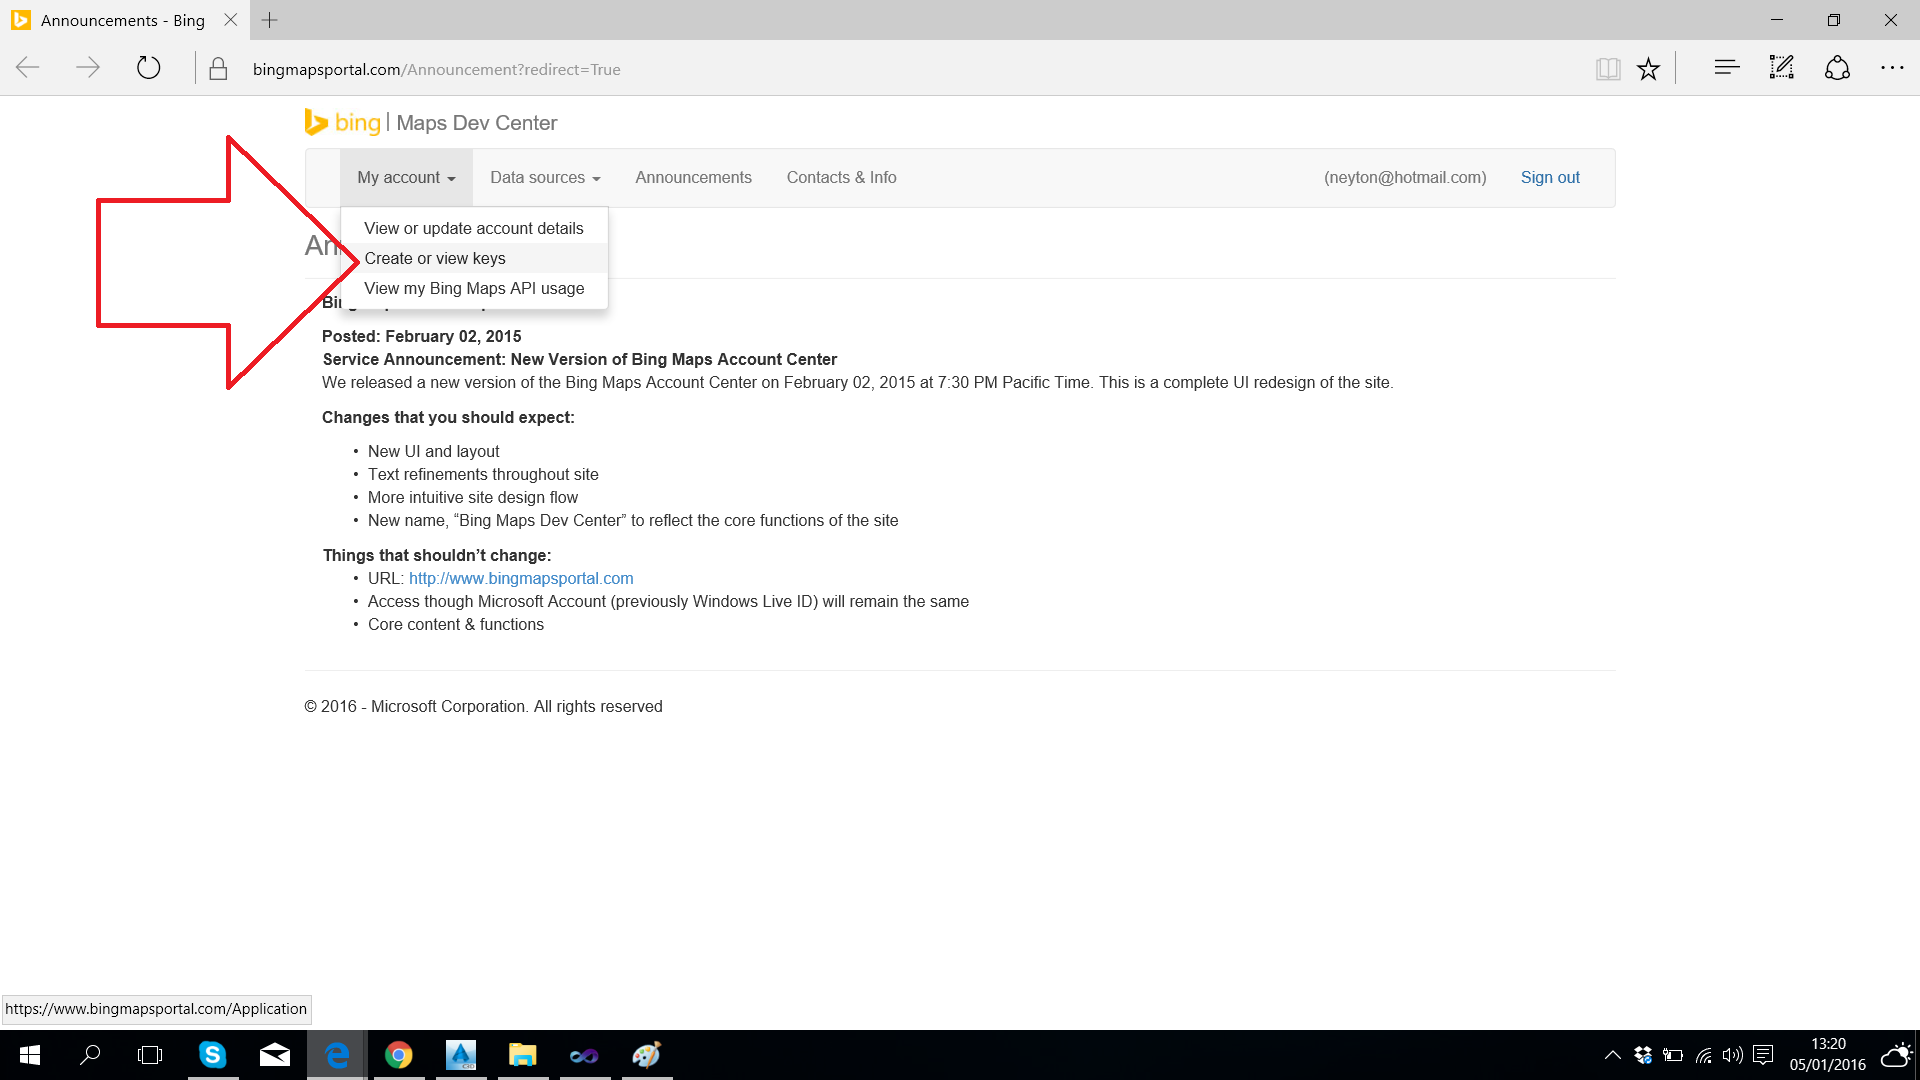Screen dimensions: 1920x1080
Task: Collapse the My account dropdown
Action: pyautogui.click(x=406, y=178)
